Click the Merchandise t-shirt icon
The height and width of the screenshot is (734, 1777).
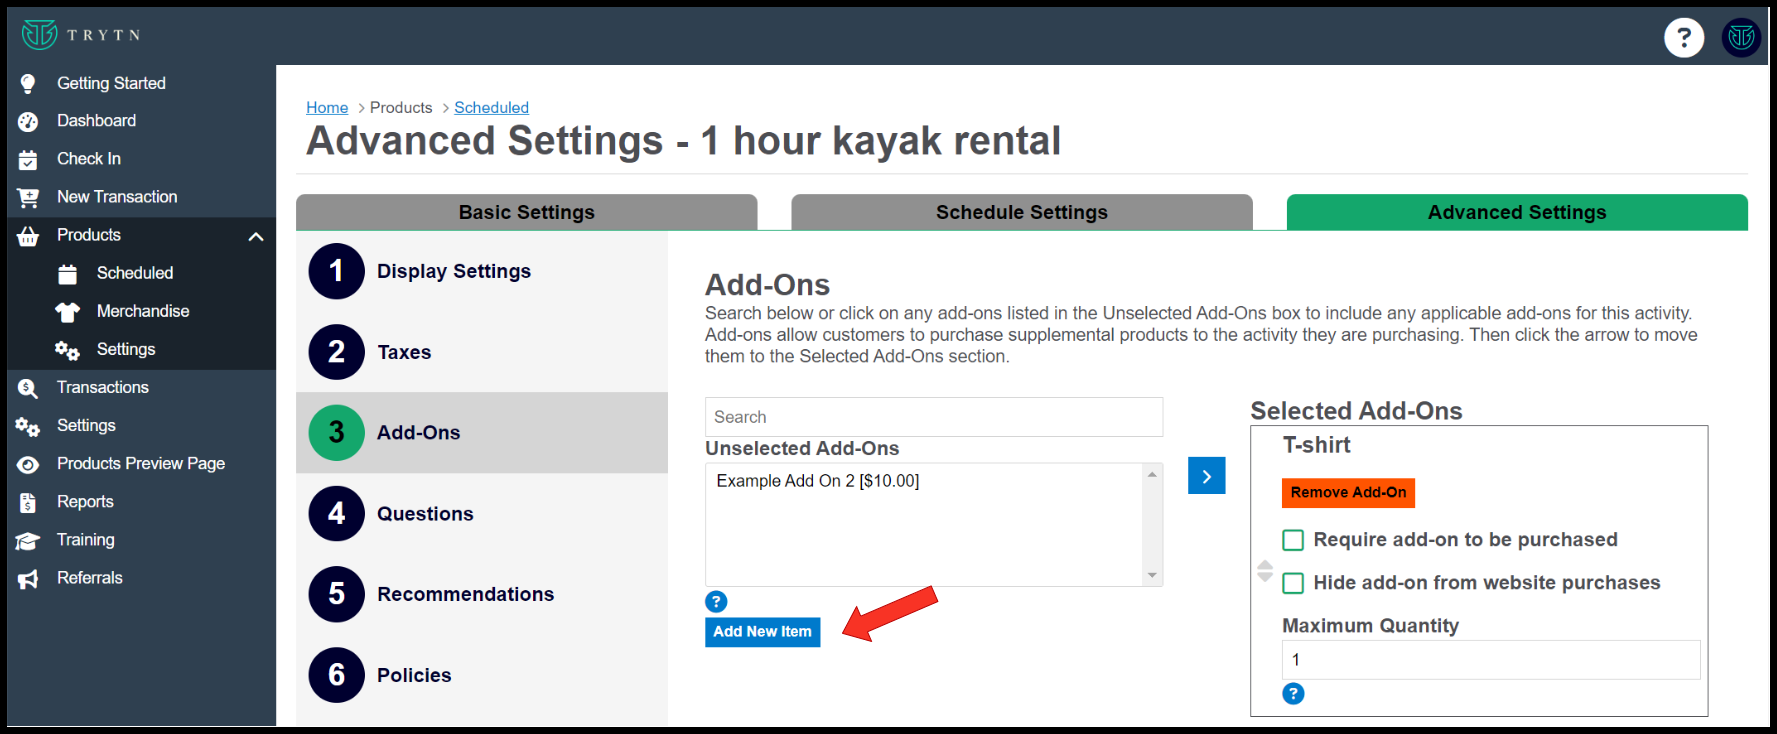(67, 312)
